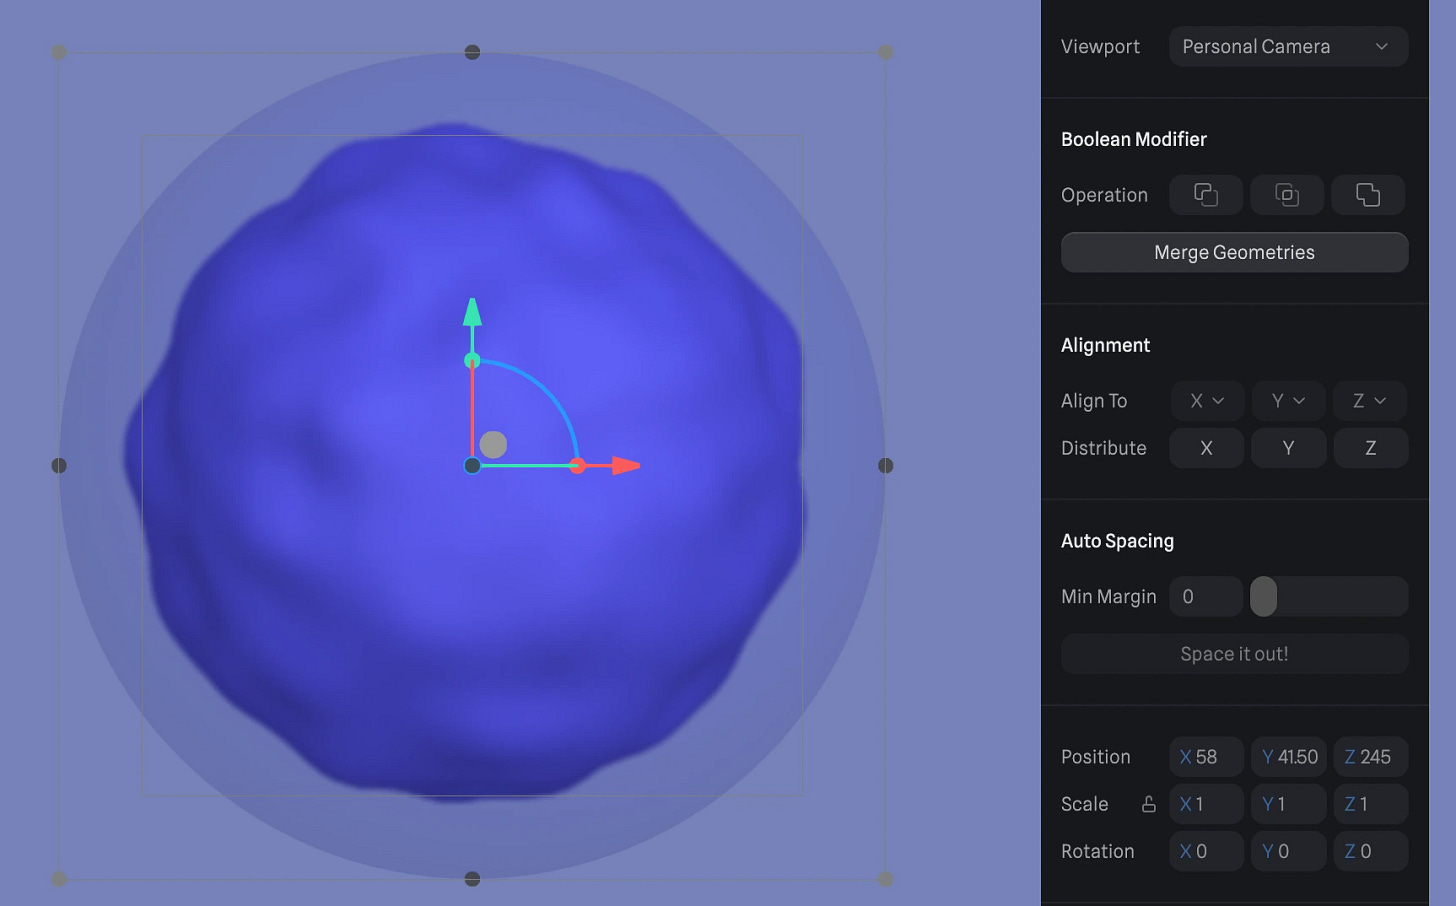This screenshot has height=906, width=1456.
Task: Open the Align To Z dropdown
Action: 1370,401
